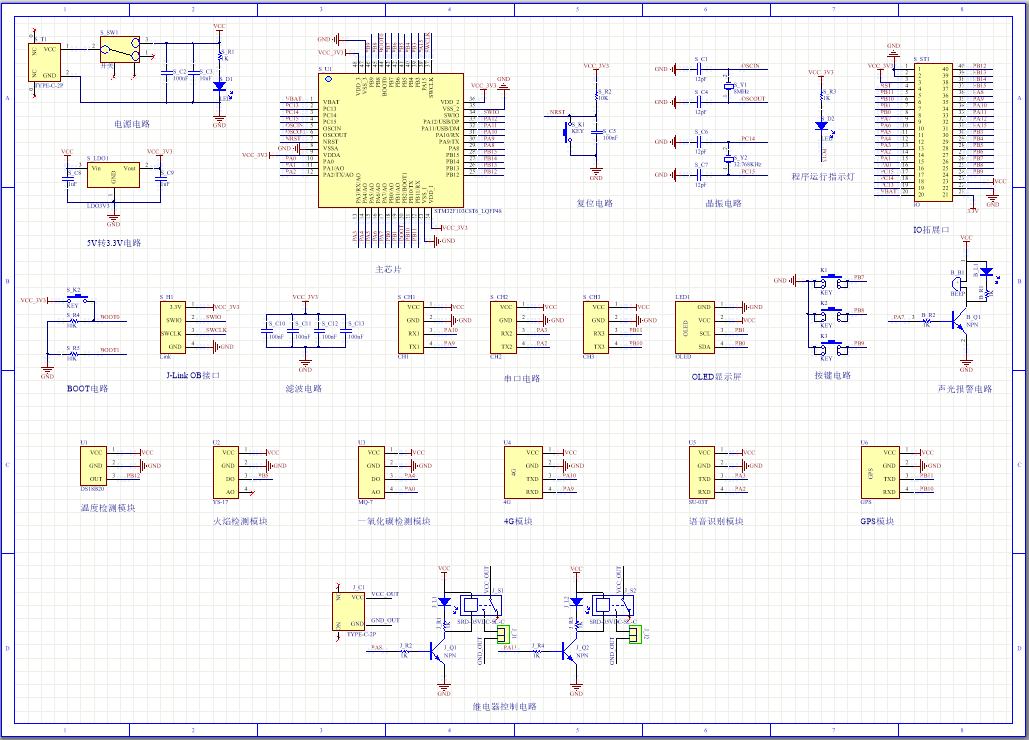This screenshot has height=740, width=1029.
Task: Click the '晶振电路' label
Action: tap(723, 203)
